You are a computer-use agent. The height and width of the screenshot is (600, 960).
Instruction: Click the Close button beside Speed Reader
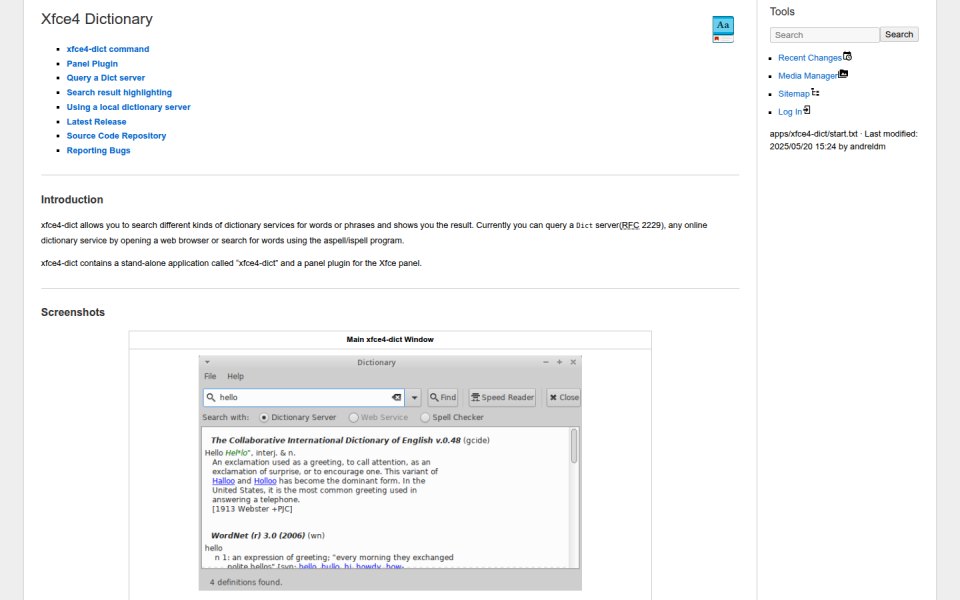563,397
